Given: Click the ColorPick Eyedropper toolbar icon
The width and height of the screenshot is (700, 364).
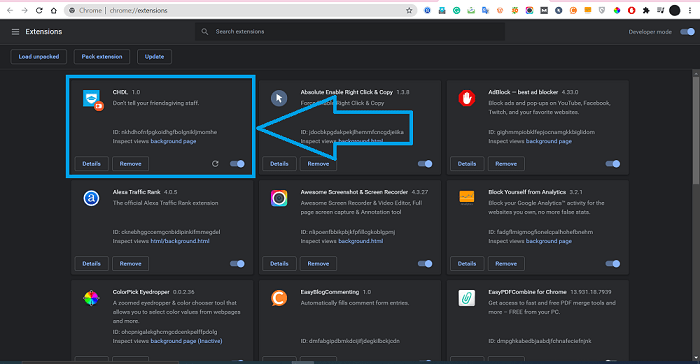Looking at the screenshot, I should click(617, 10).
